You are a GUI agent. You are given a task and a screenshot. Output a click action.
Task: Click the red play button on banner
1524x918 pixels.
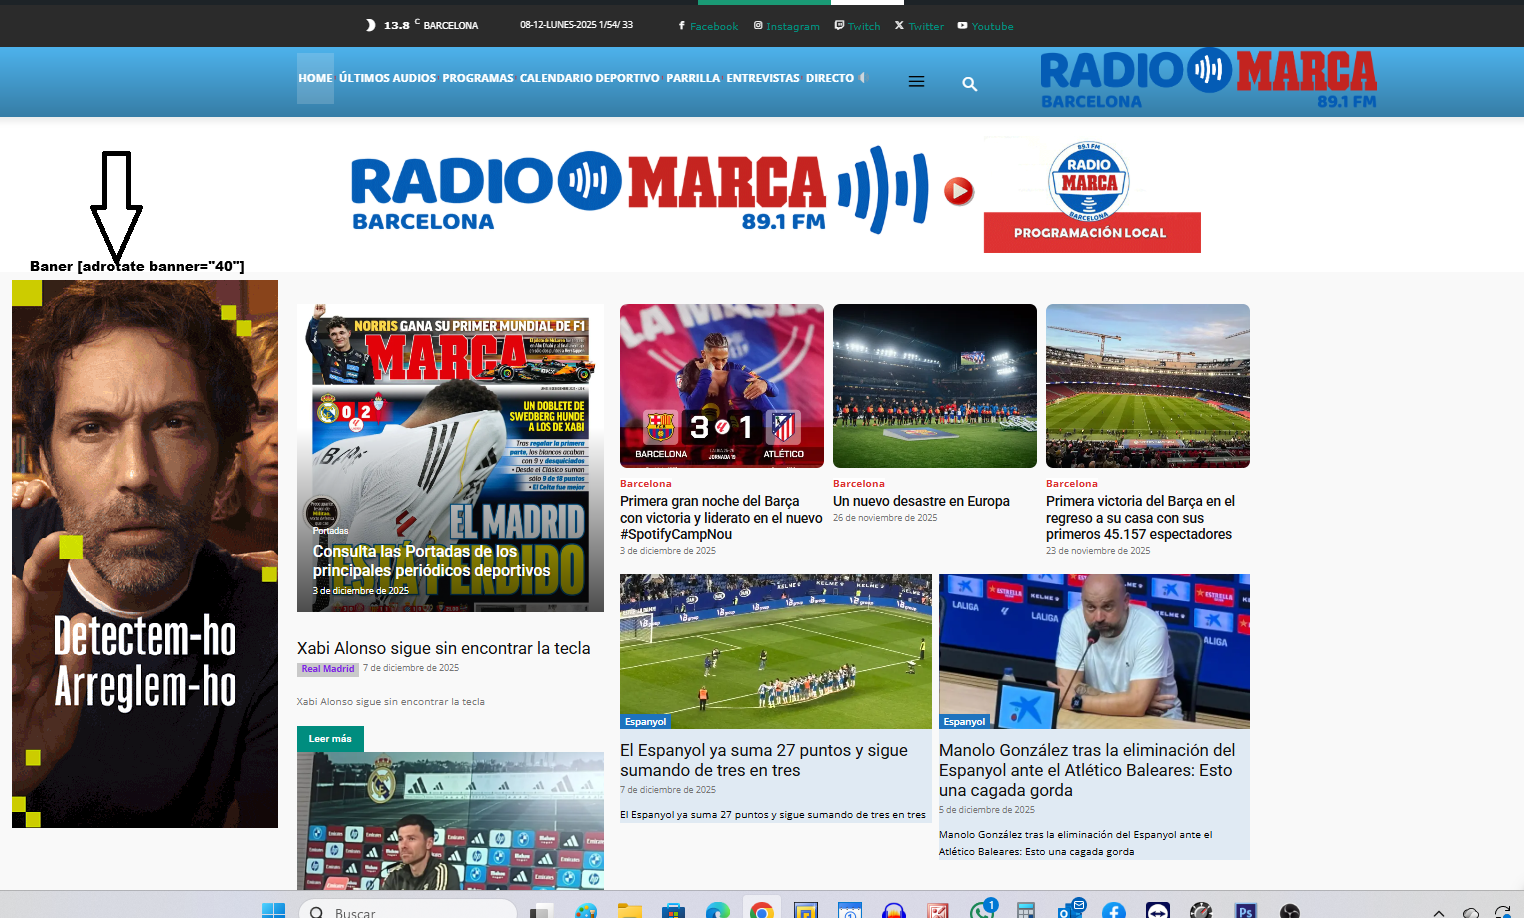958,191
